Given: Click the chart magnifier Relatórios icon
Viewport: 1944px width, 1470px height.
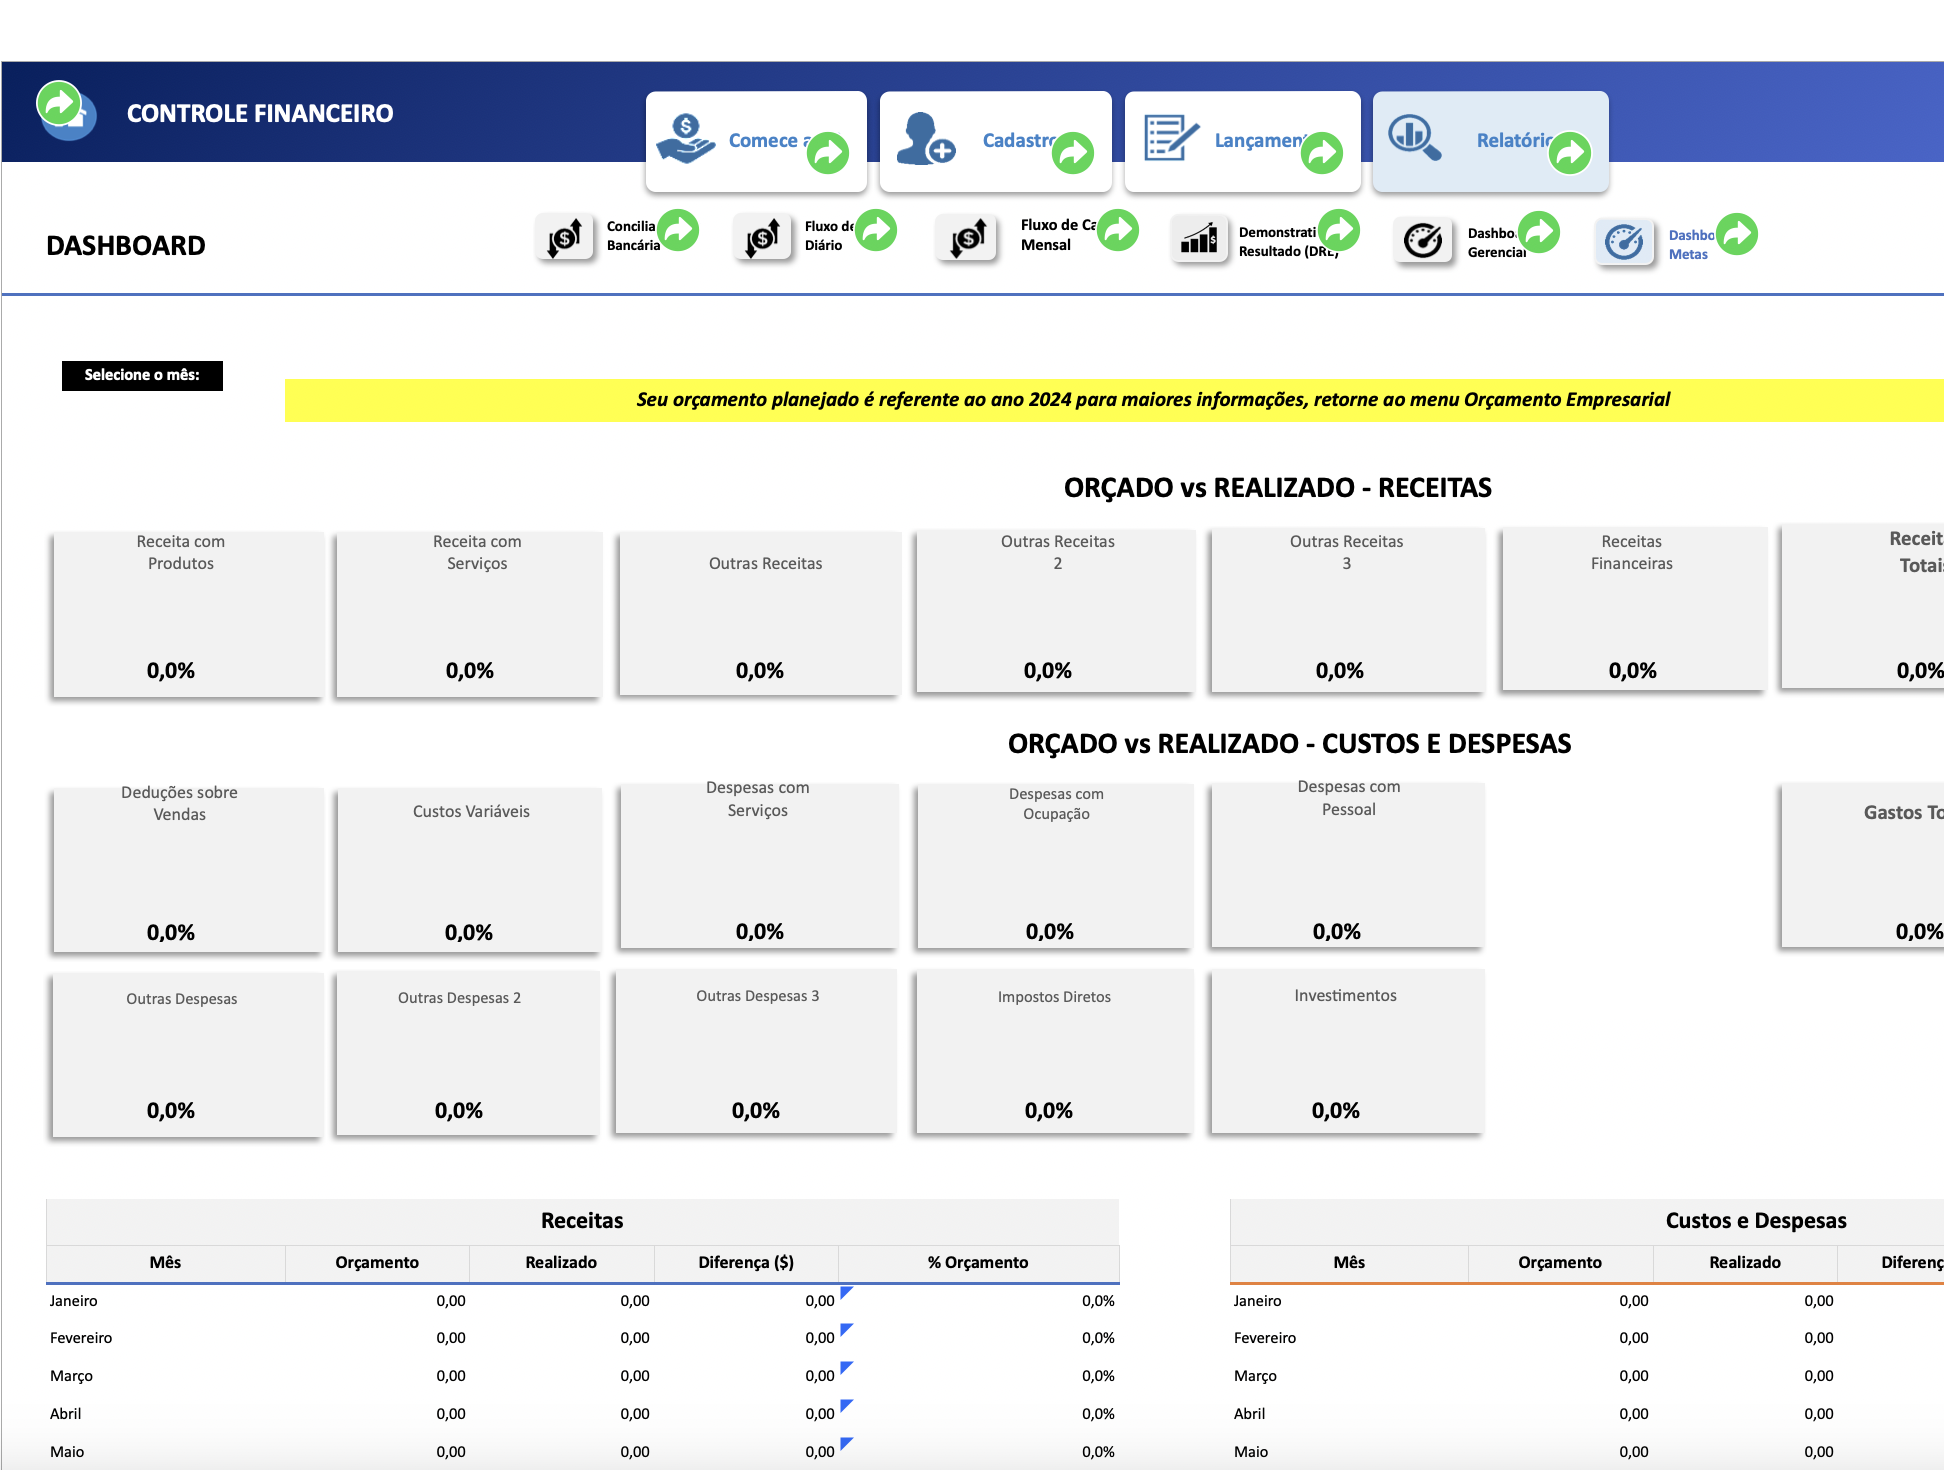Looking at the screenshot, I should click(1414, 137).
